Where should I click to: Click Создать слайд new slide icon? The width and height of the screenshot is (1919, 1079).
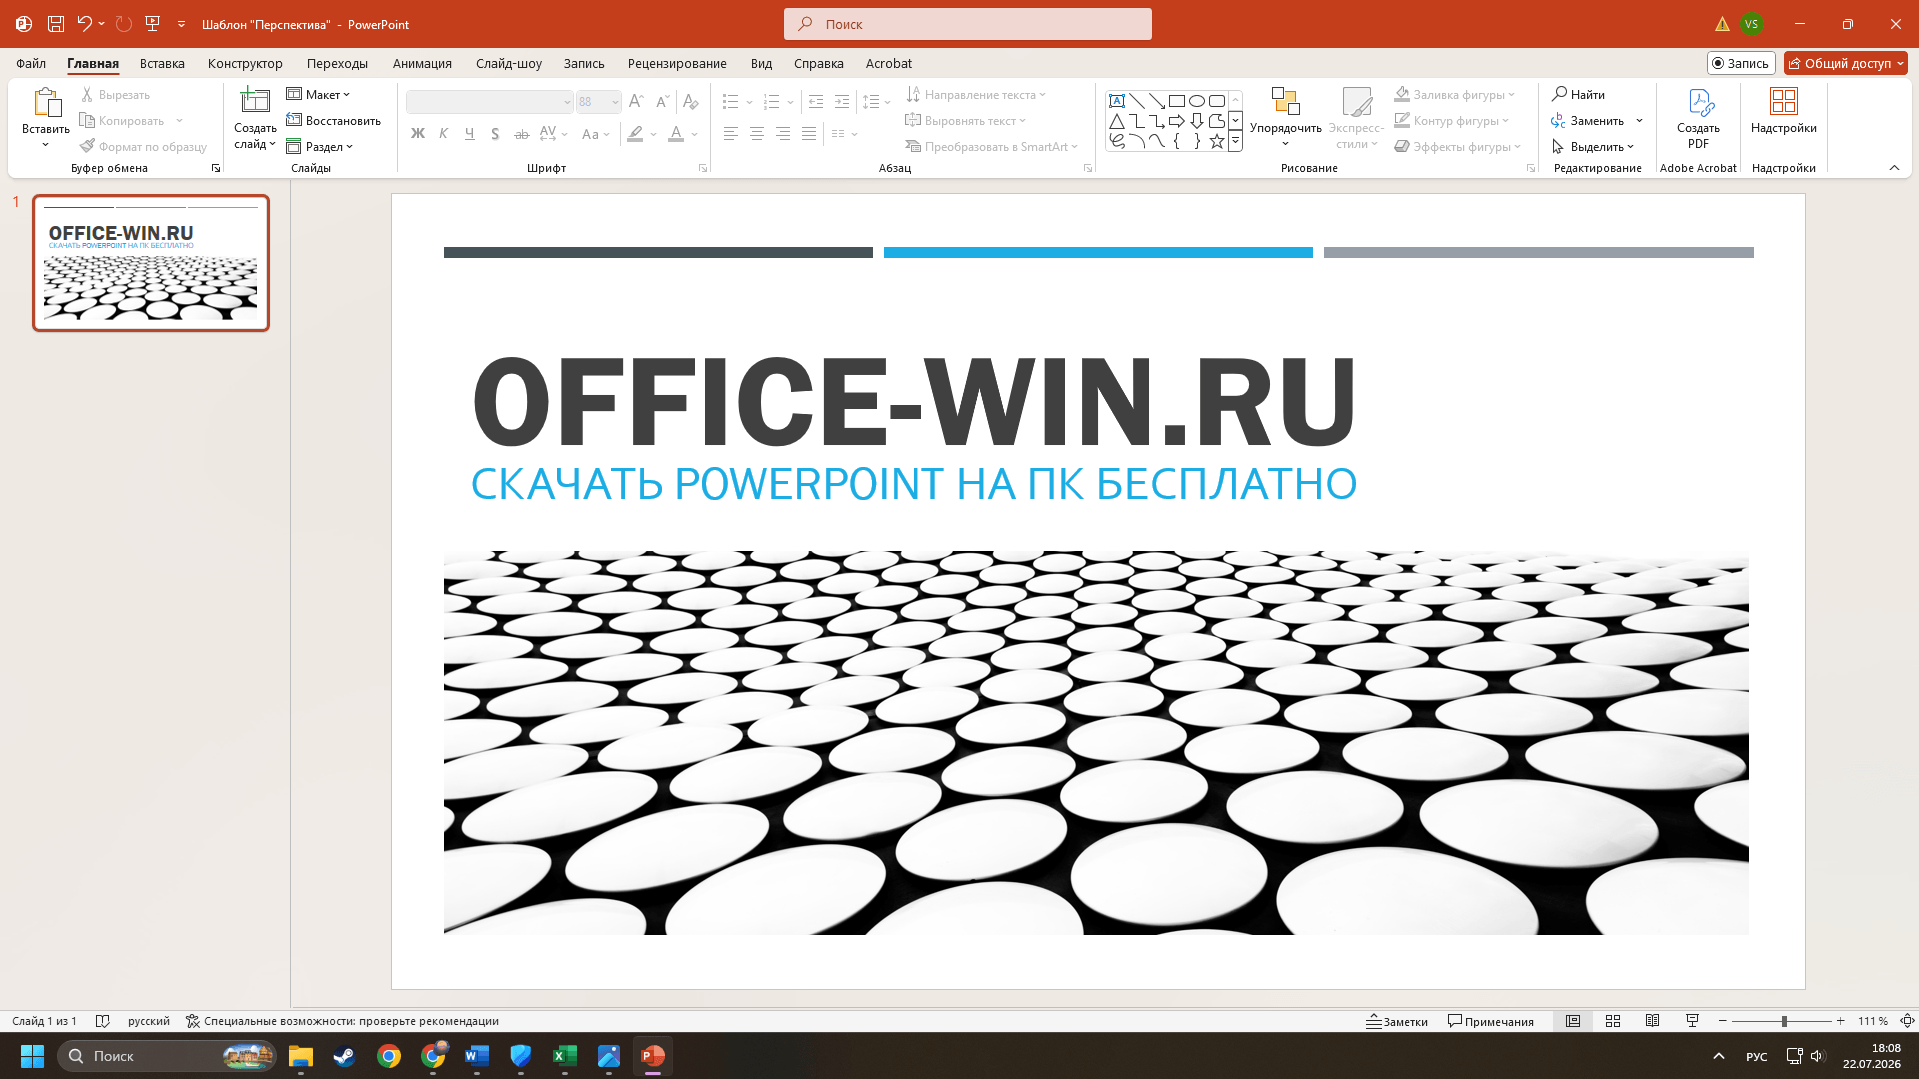[x=255, y=101]
